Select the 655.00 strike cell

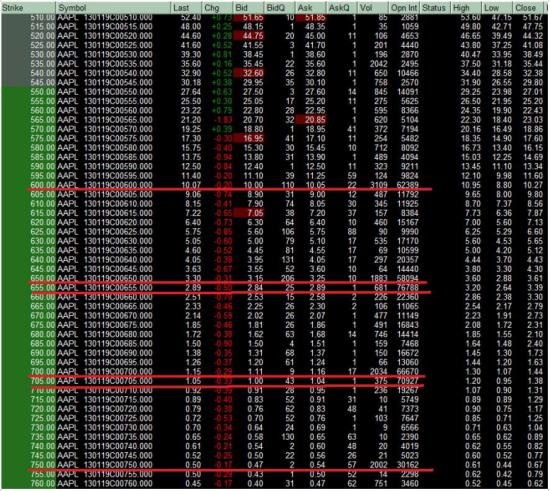[x=42, y=288]
